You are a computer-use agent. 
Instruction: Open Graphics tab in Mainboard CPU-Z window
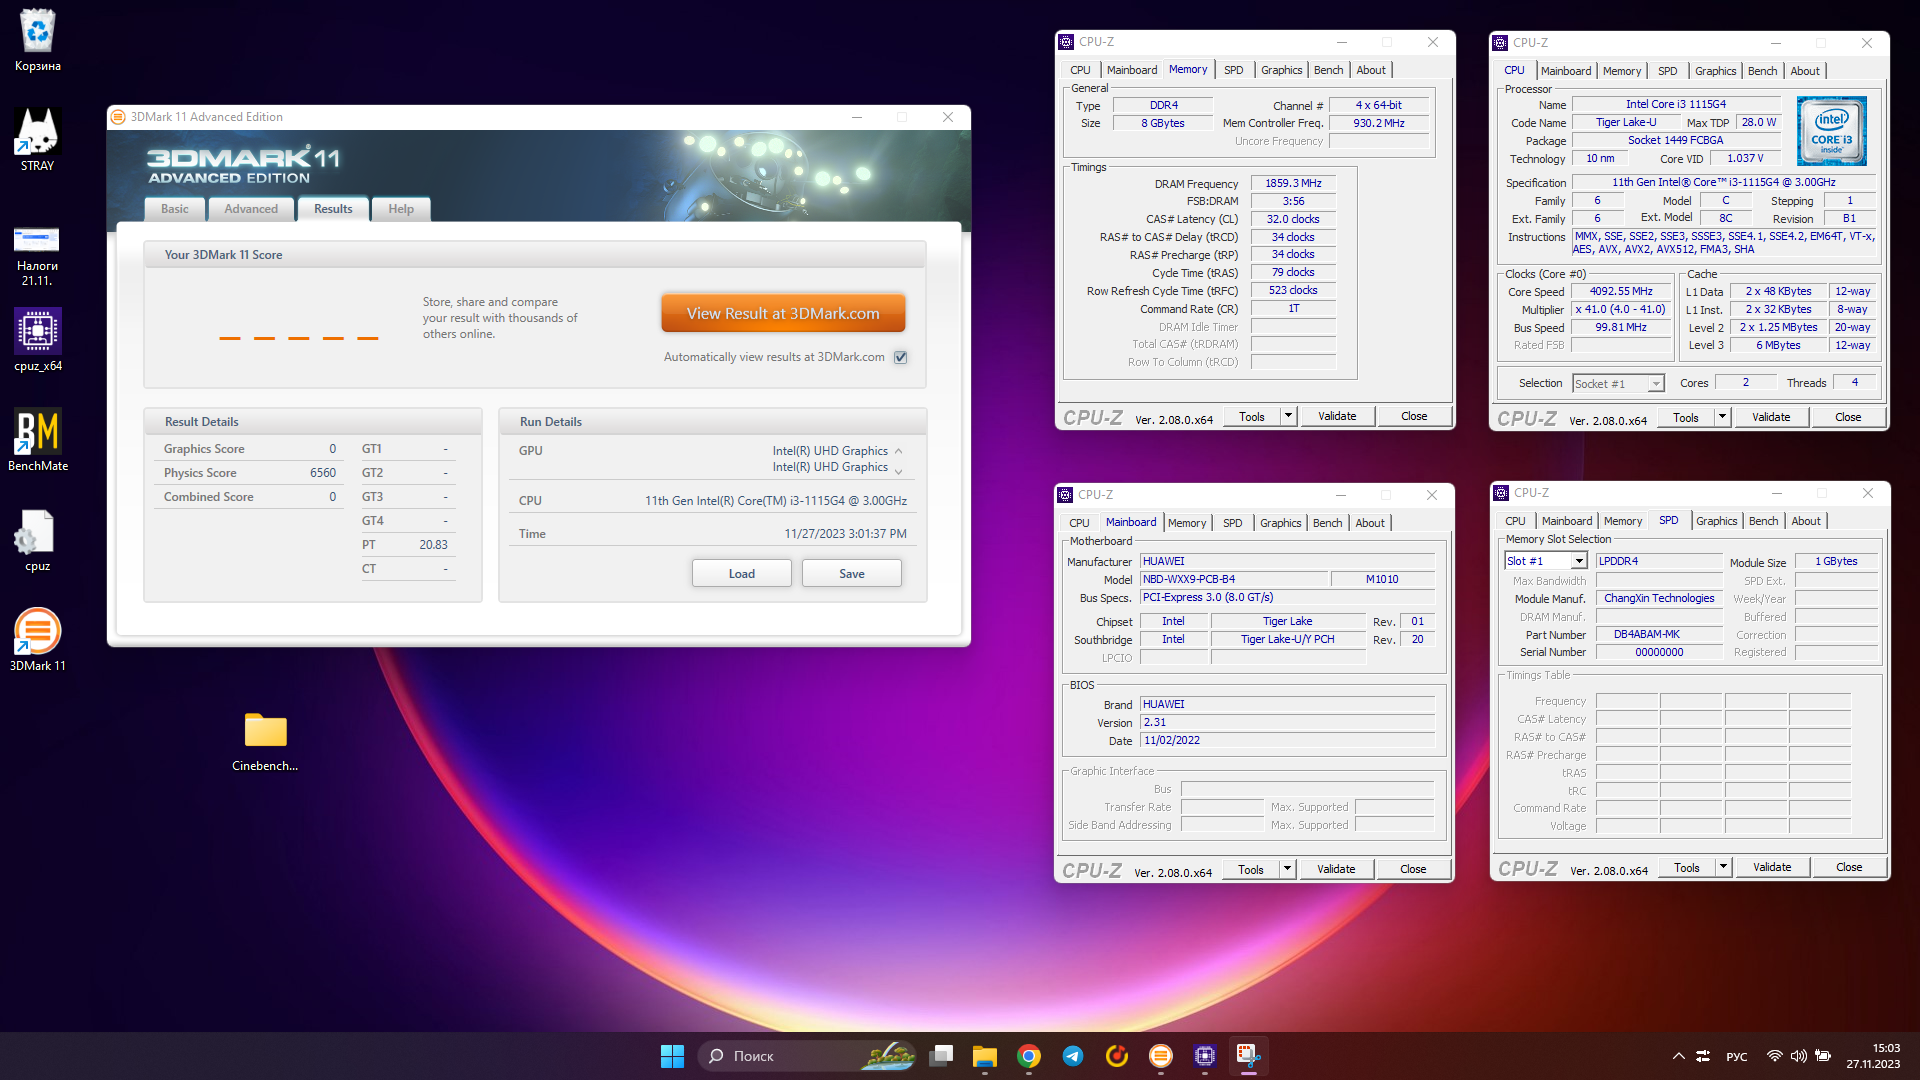[1281, 523]
